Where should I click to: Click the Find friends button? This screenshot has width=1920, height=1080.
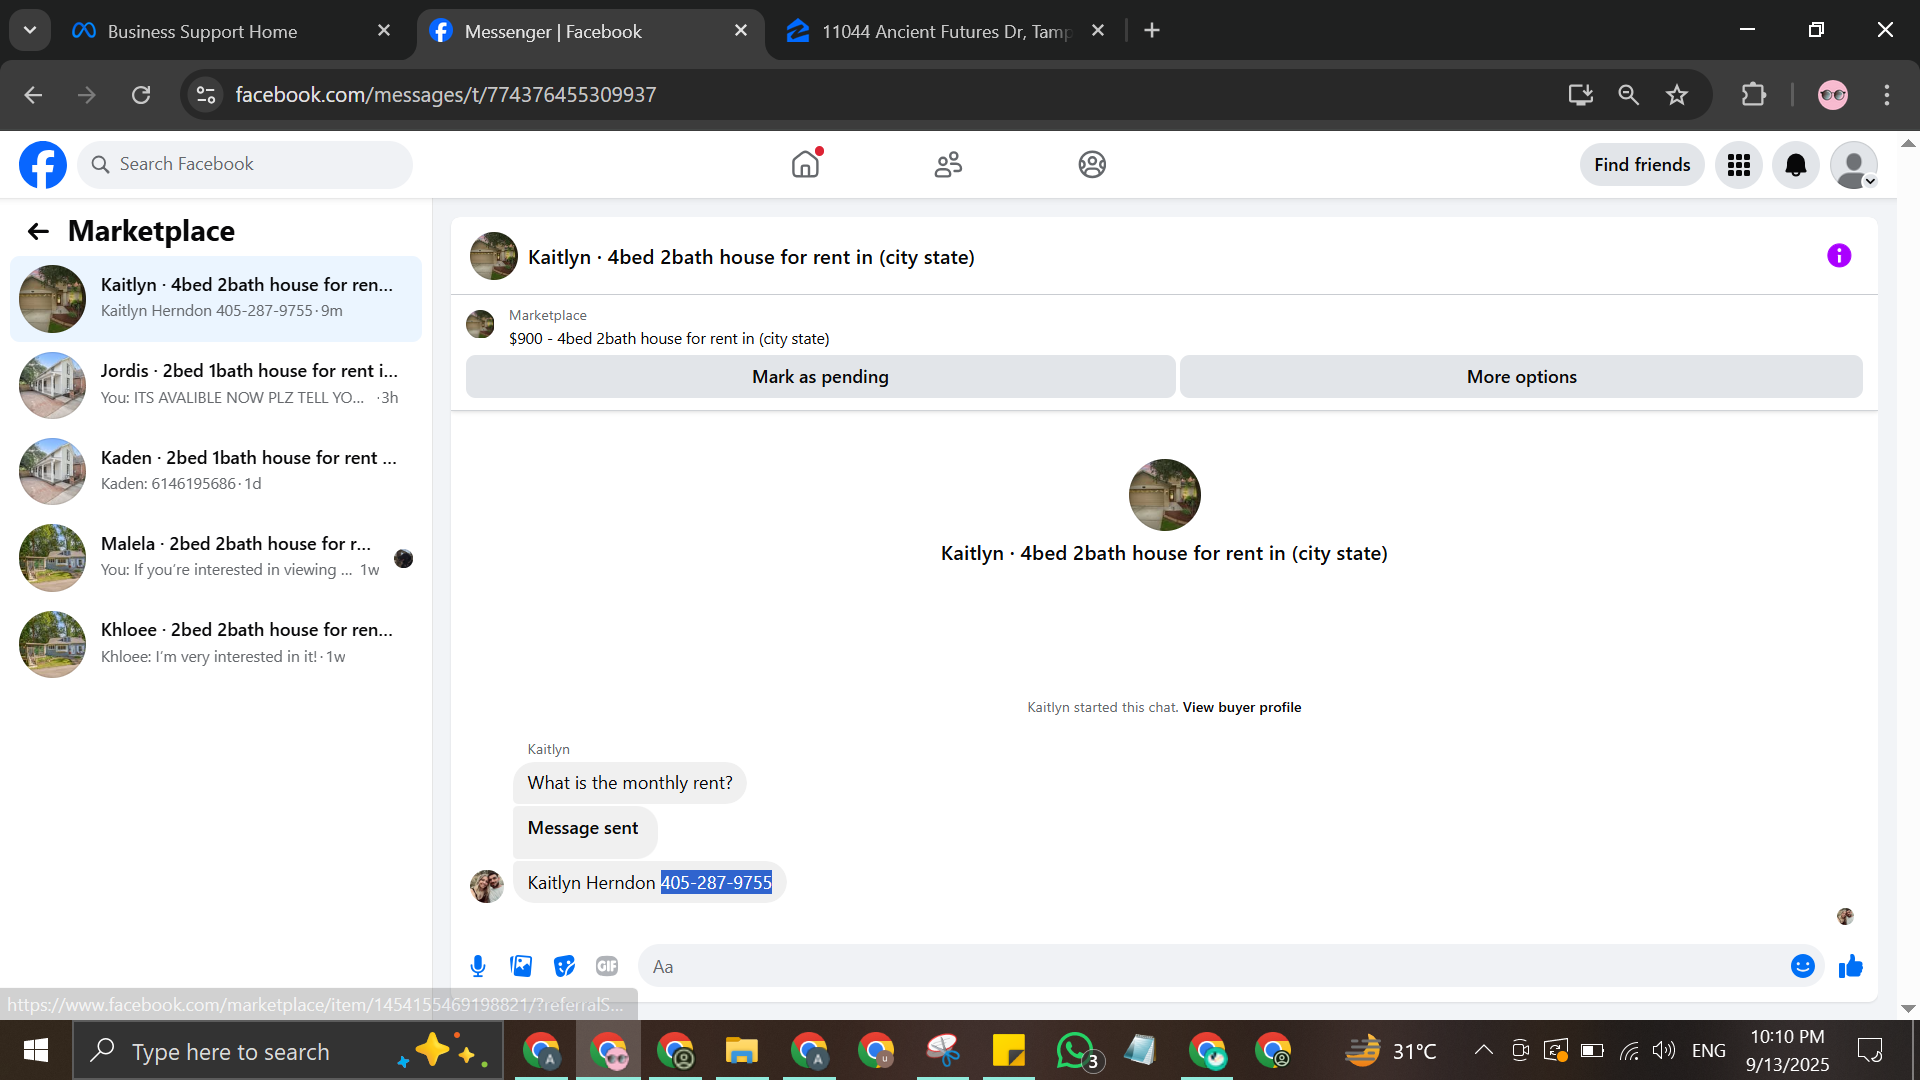tap(1642, 165)
